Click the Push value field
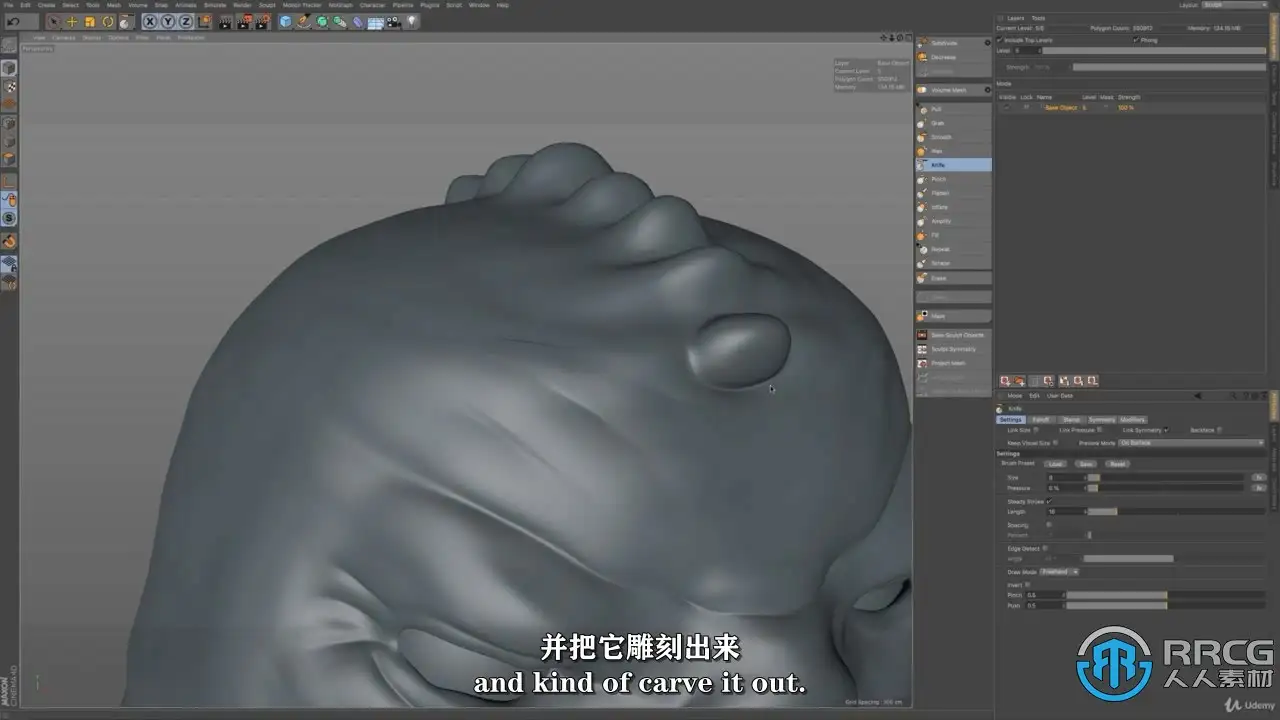 [x=1044, y=605]
